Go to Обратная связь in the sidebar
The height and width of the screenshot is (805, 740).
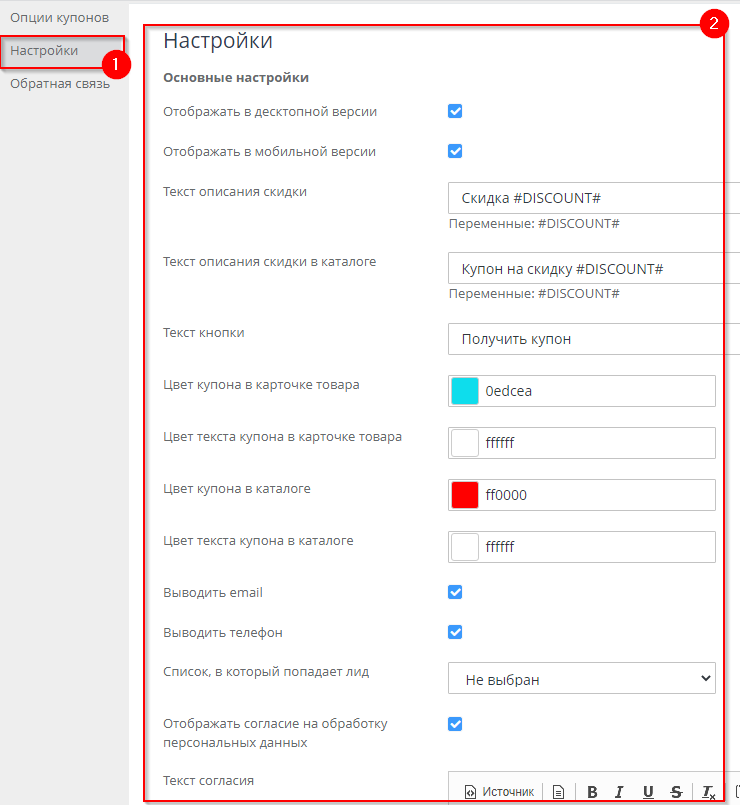(60, 83)
